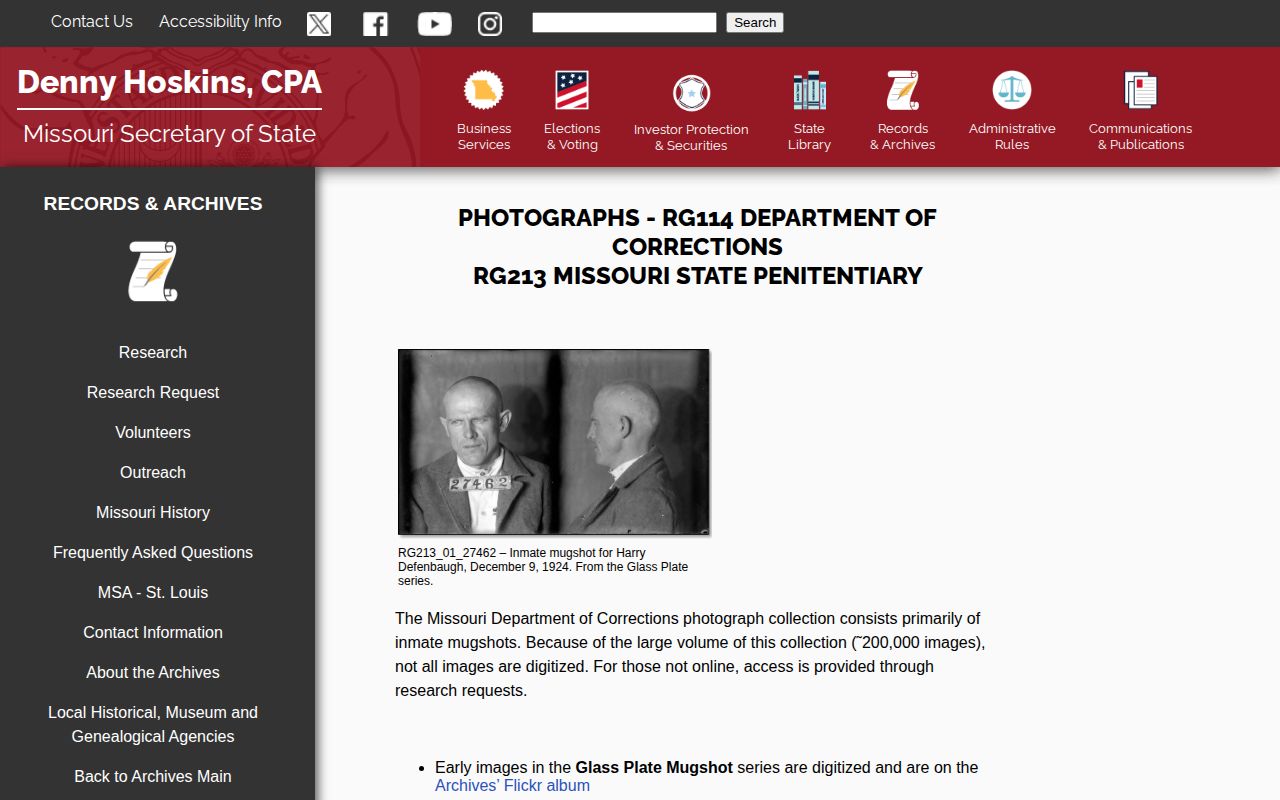Click the Elections & Voting flag icon
The width and height of the screenshot is (1280, 800).
572,90
